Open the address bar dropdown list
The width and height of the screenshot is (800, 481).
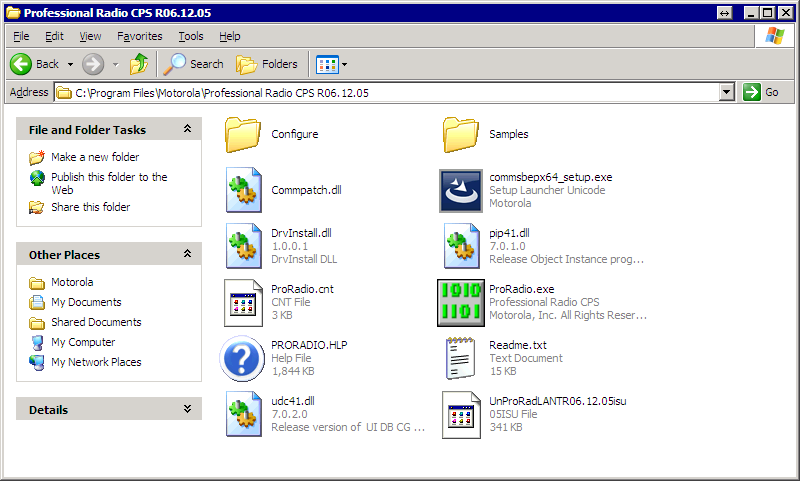pyautogui.click(x=727, y=92)
